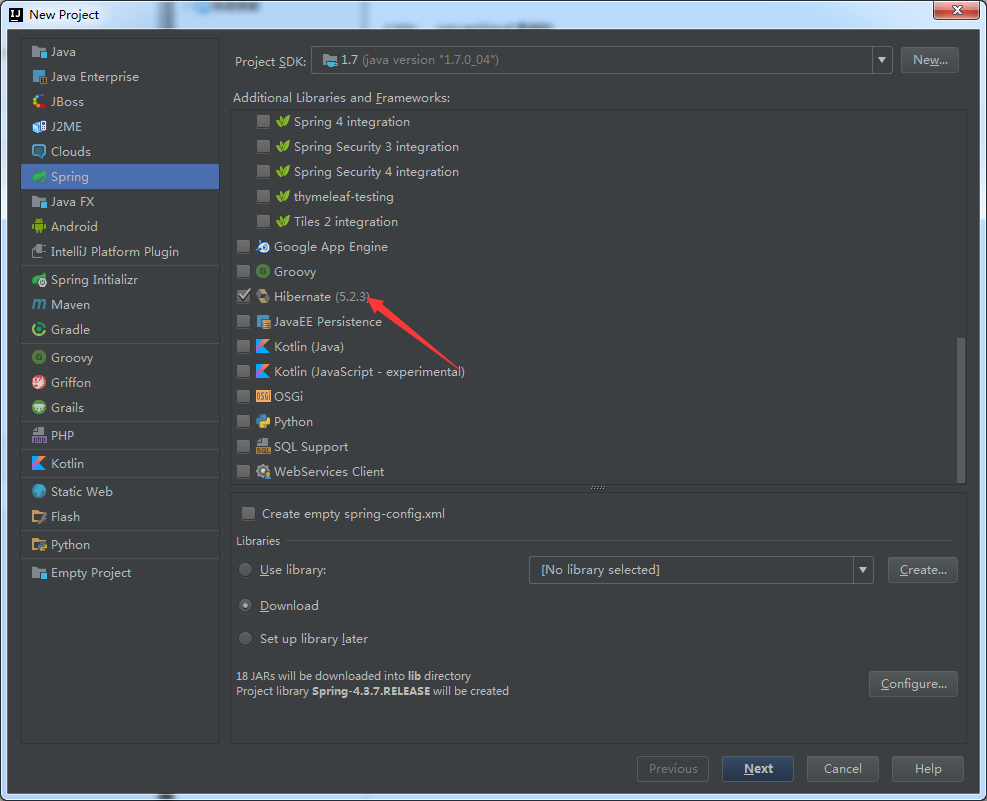Click the Gradle icon in sidebar
Viewport: 987px width, 801px height.
(40, 330)
